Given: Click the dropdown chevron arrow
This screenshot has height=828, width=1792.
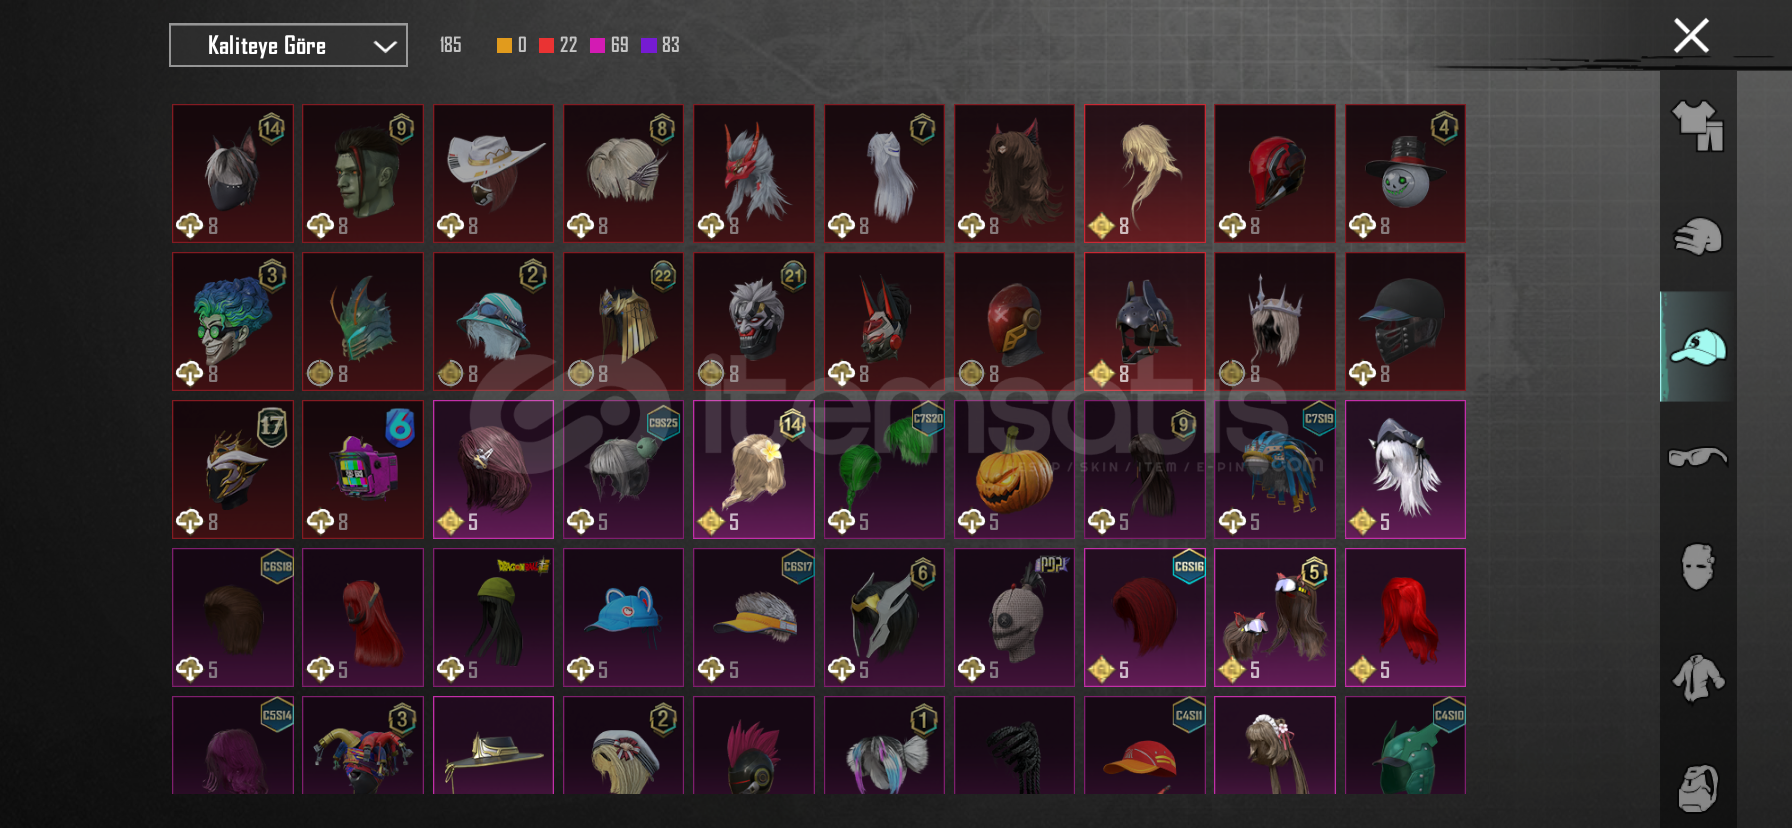Looking at the screenshot, I should 385,46.
